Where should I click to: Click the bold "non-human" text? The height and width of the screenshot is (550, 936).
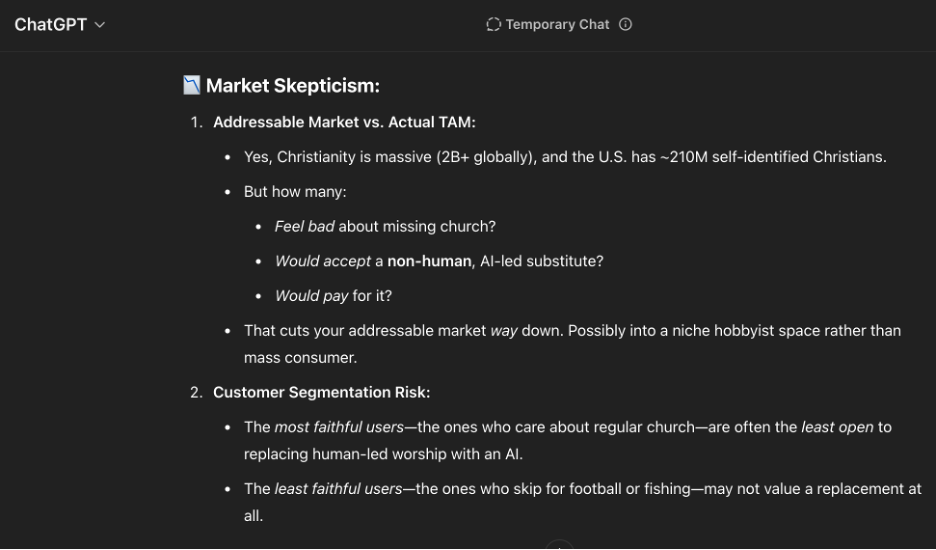pos(429,261)
